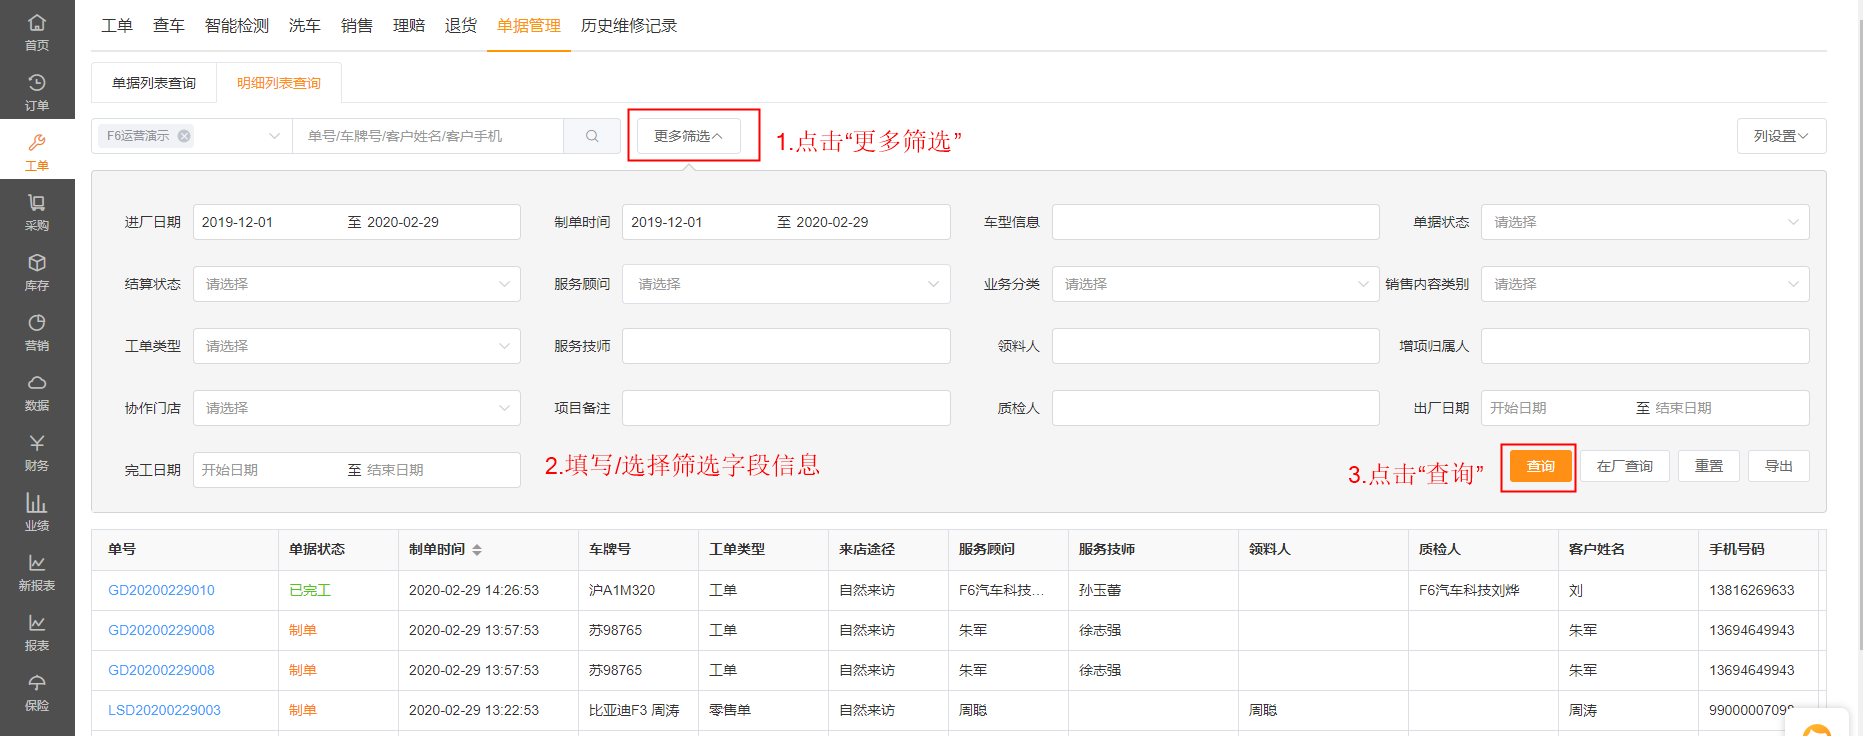Switch to the 明细列表查询 tab
This screenshot has width=1863, height=736.
pyautogui.click(x=279, y=83)
